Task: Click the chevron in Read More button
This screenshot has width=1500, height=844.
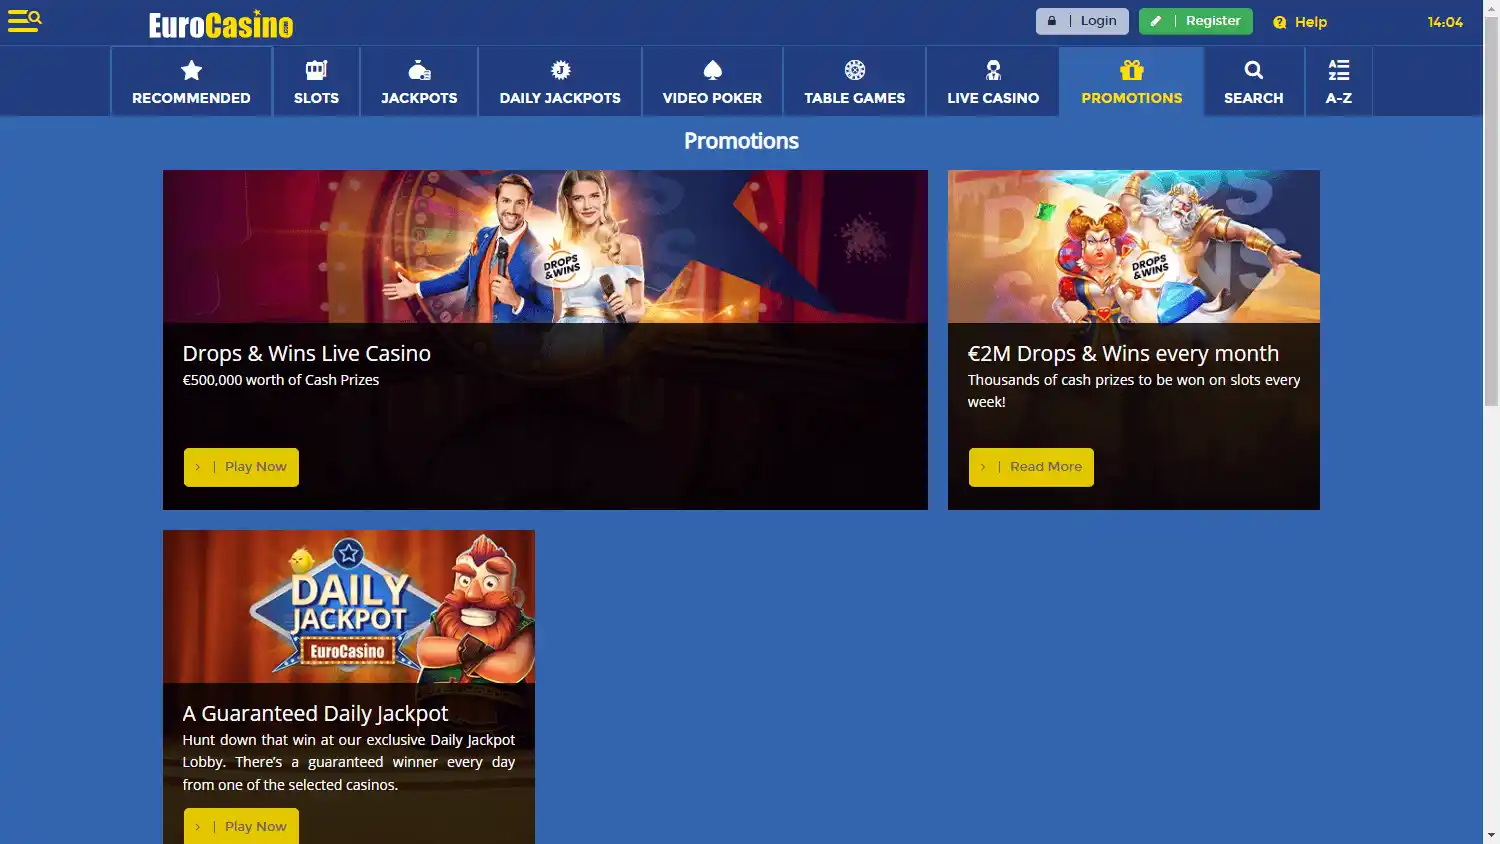Action: tap(983, 467)
